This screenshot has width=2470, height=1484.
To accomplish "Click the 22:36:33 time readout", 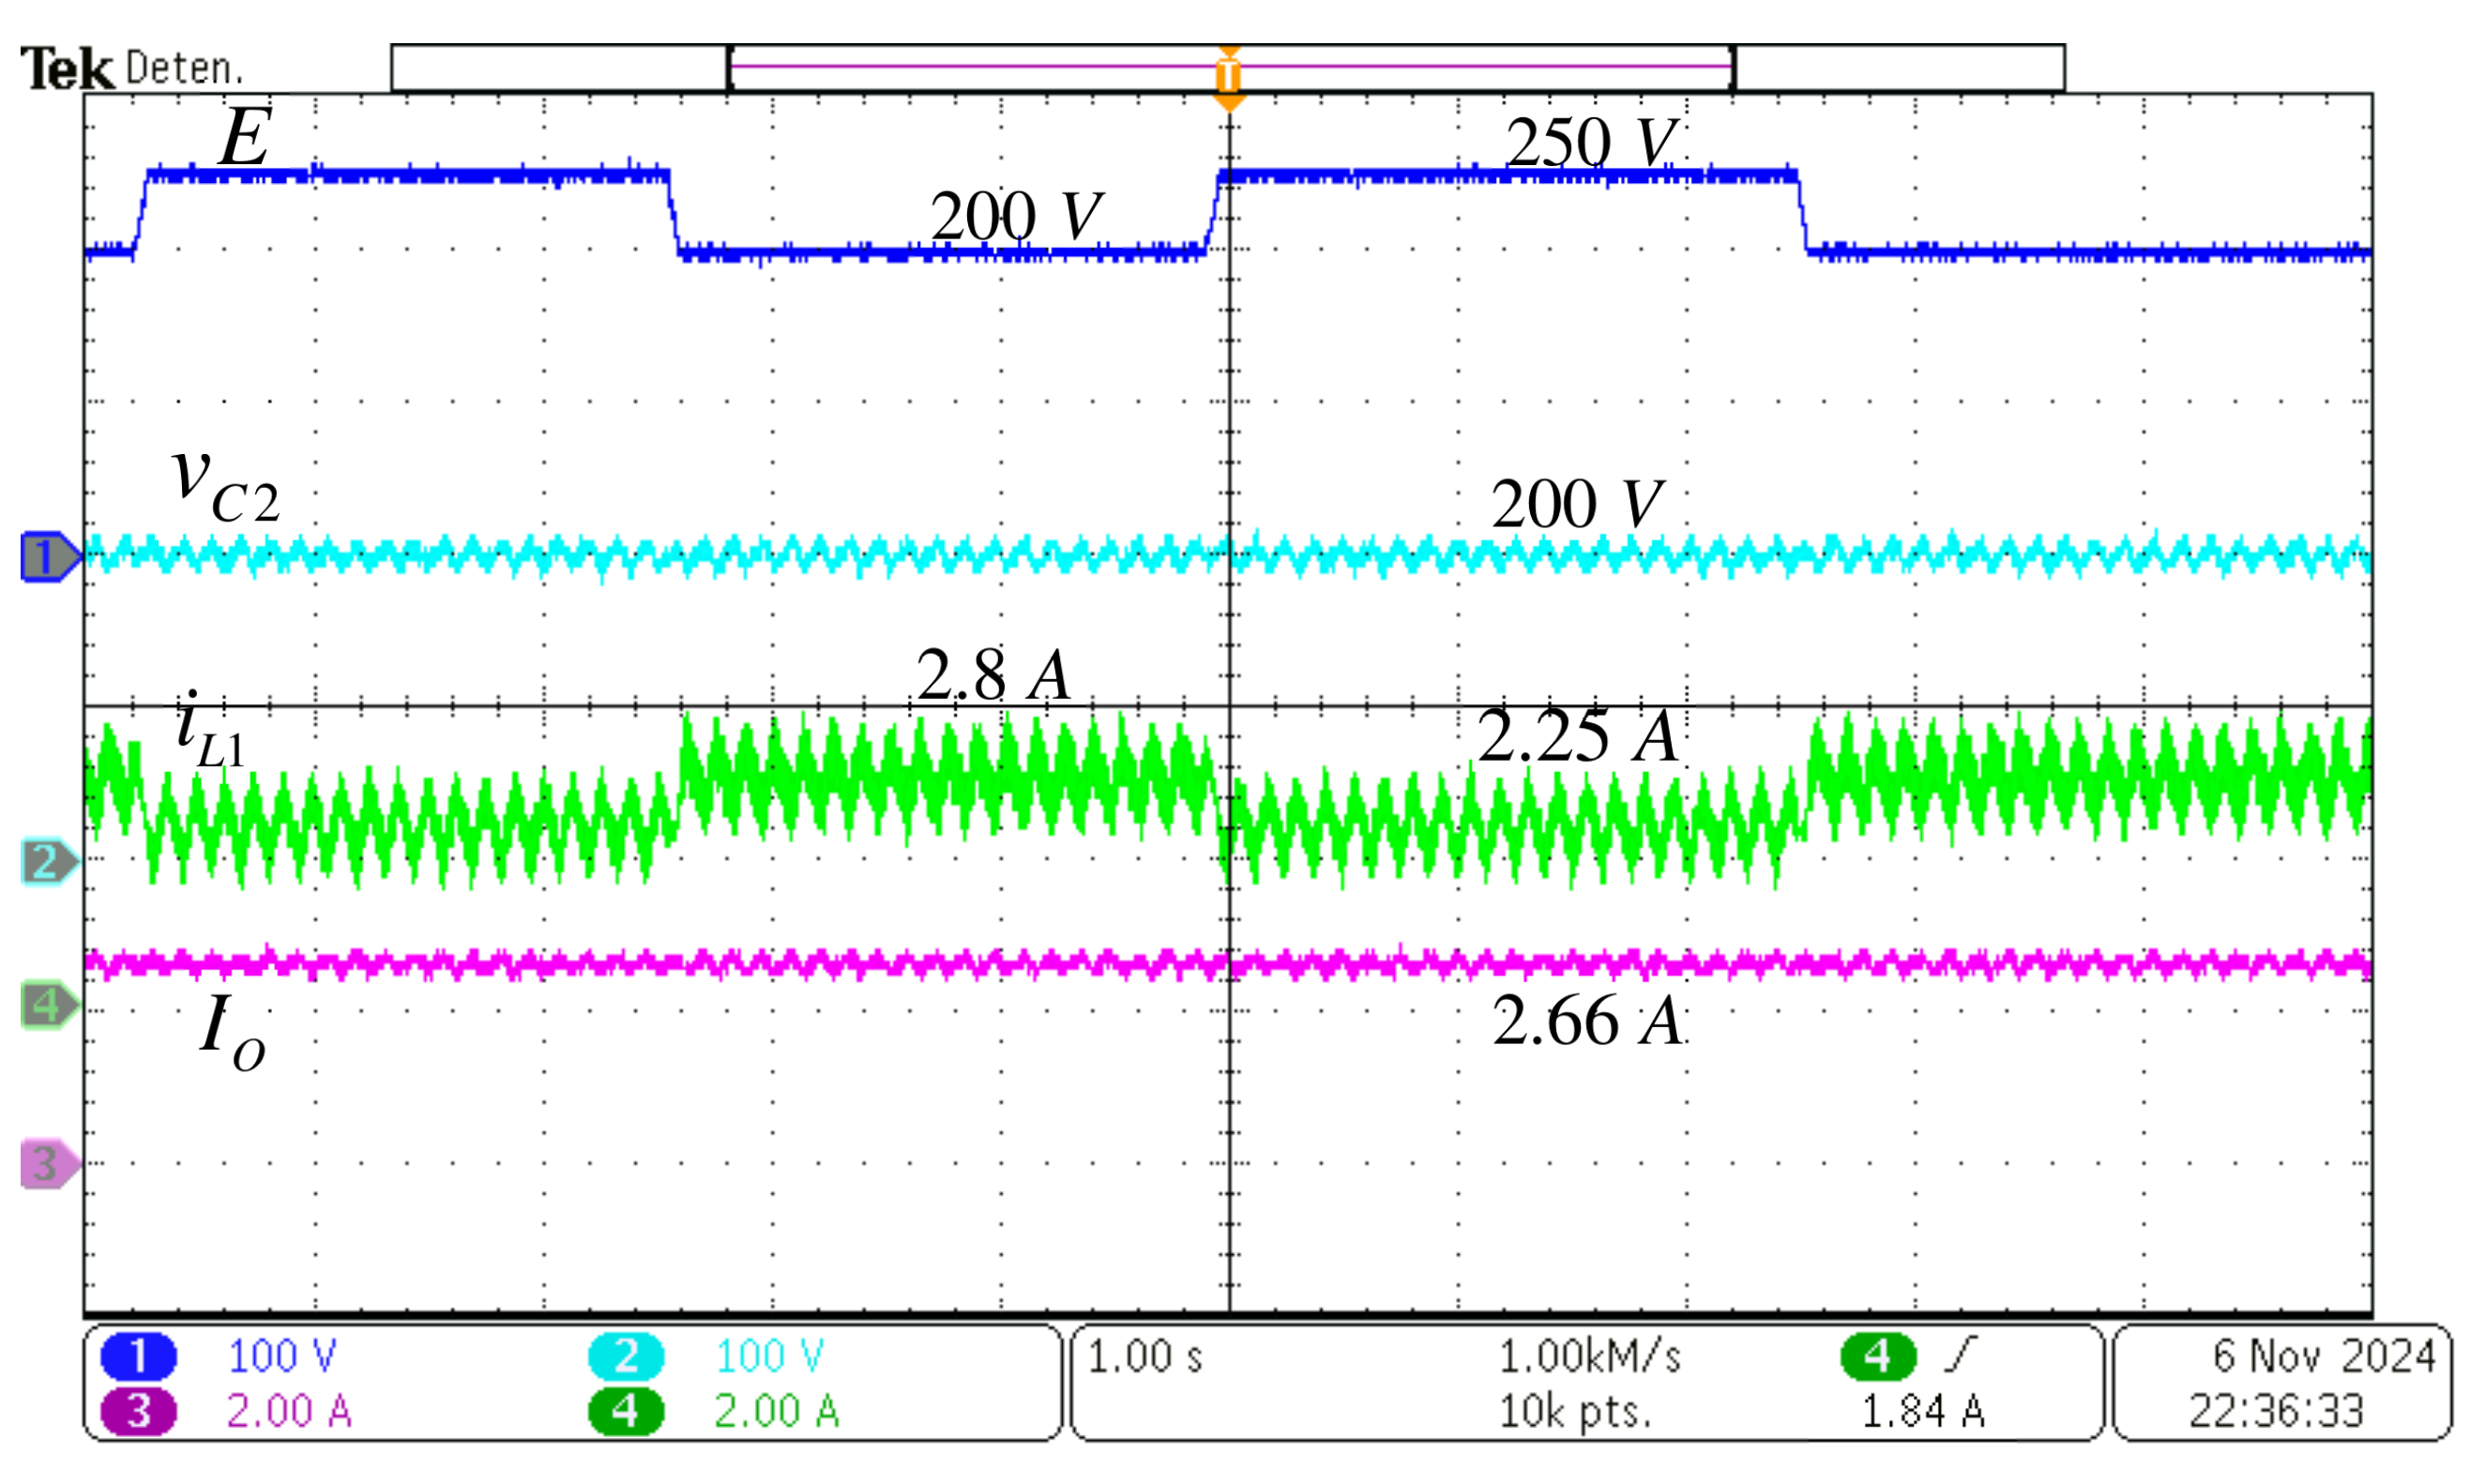I will (2277, 1412).
